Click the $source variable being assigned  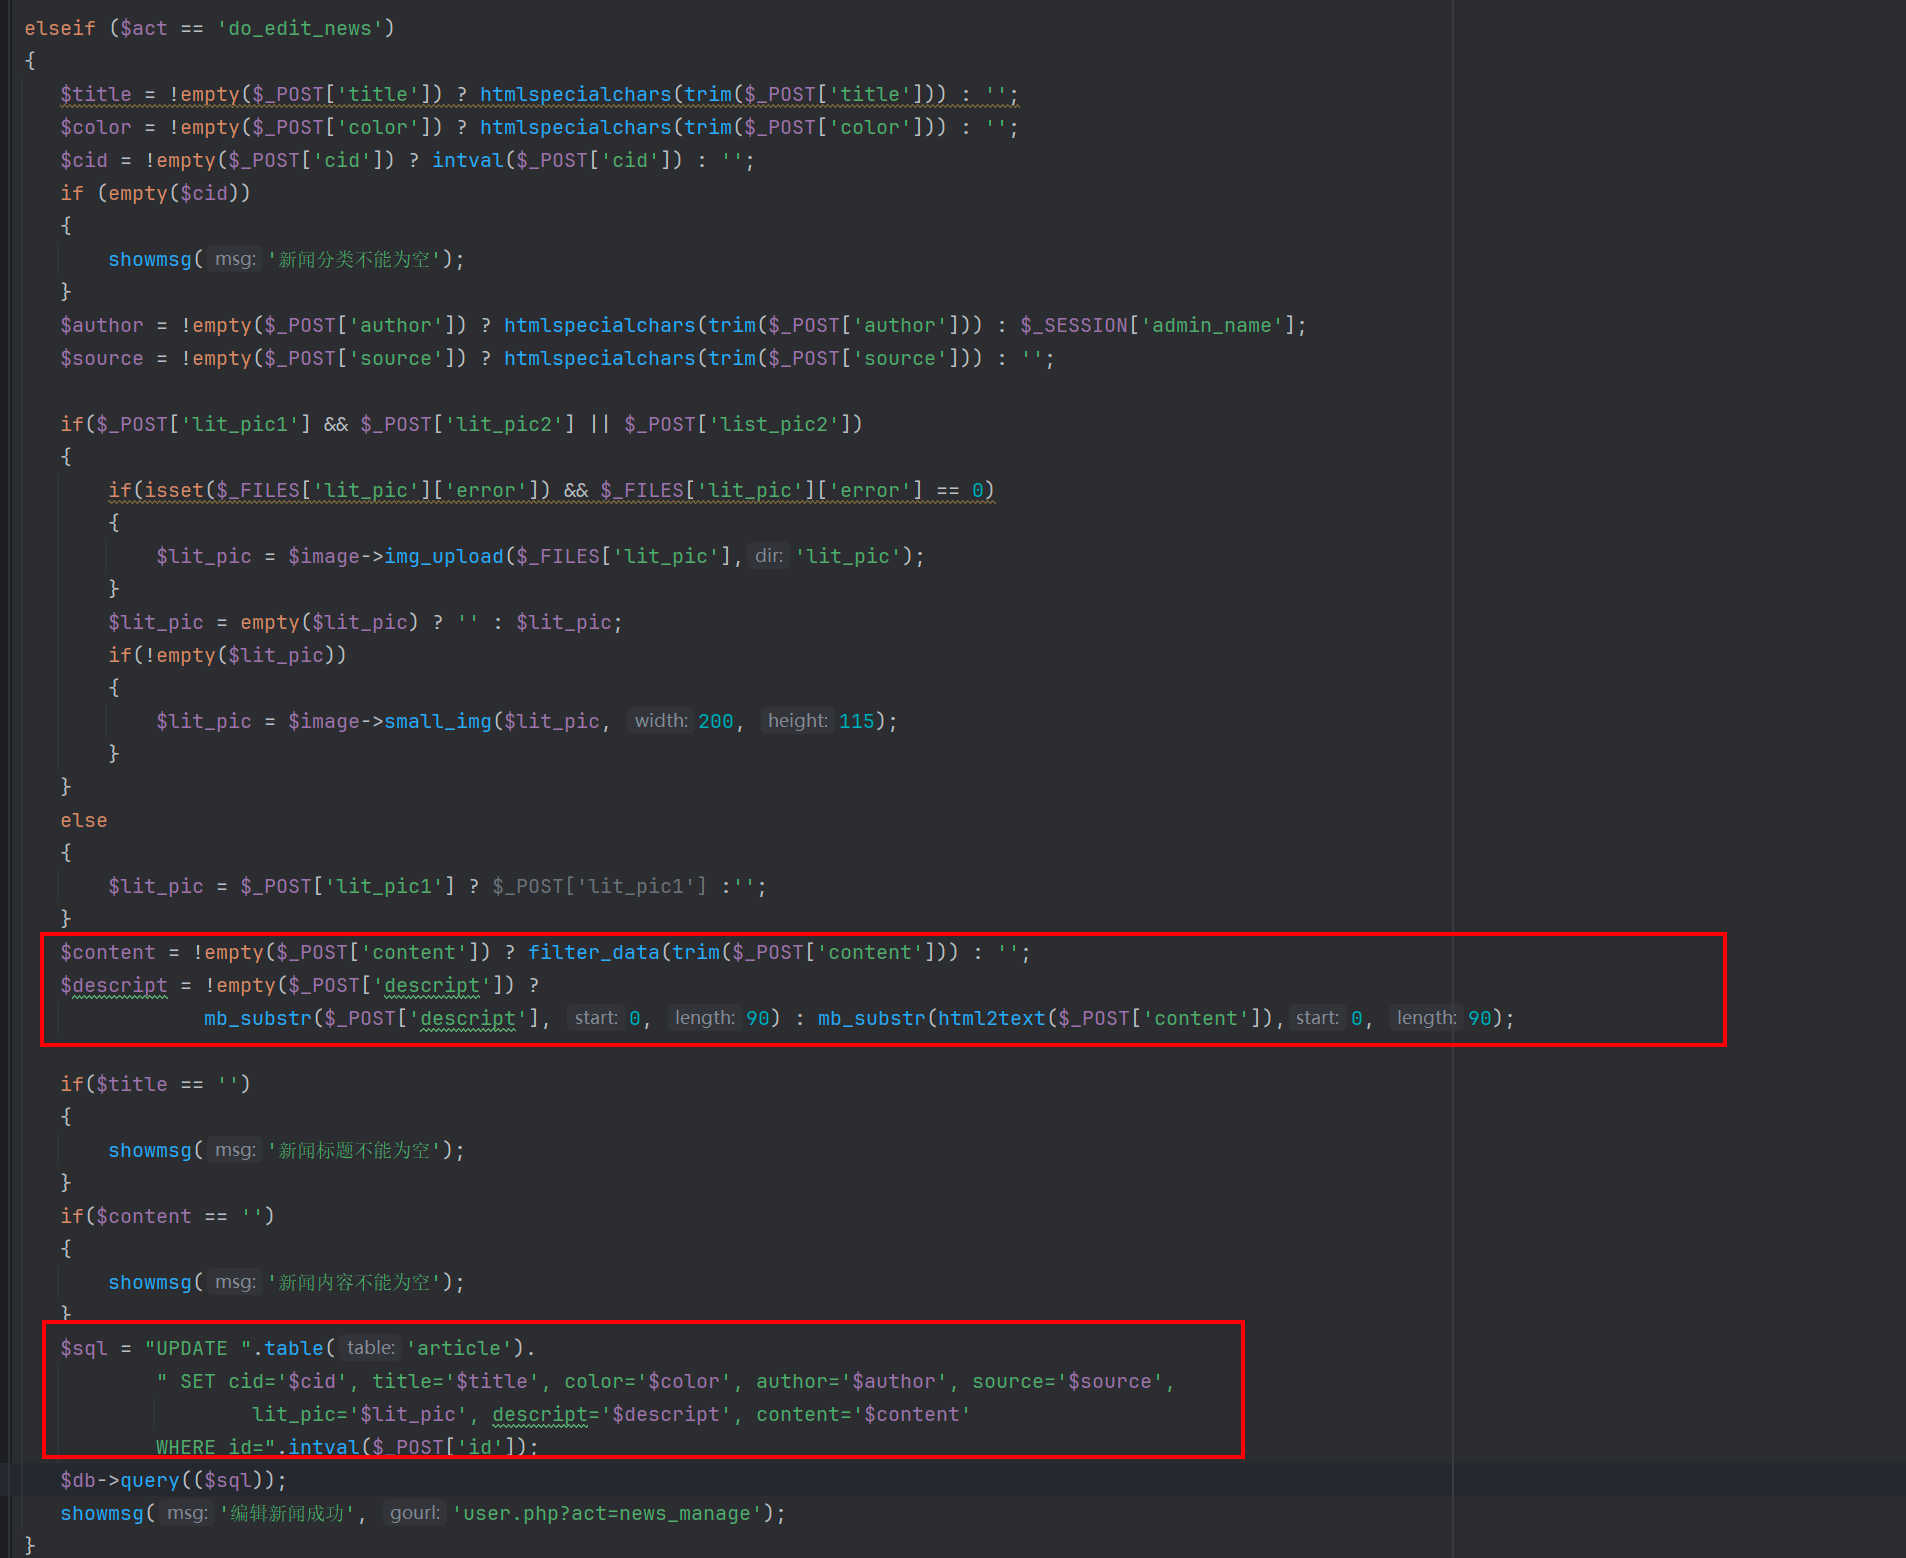tap(101, 358)
